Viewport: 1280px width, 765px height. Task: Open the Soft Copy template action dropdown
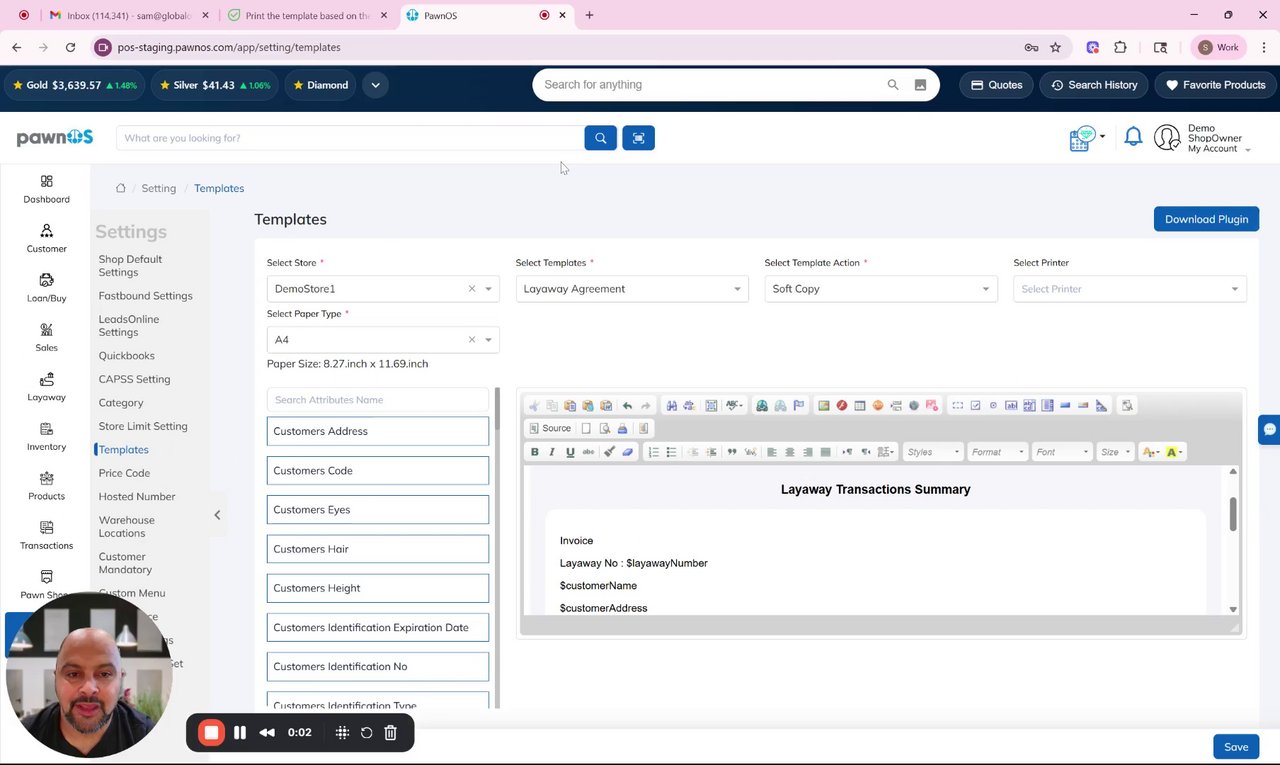click(881, 289)
